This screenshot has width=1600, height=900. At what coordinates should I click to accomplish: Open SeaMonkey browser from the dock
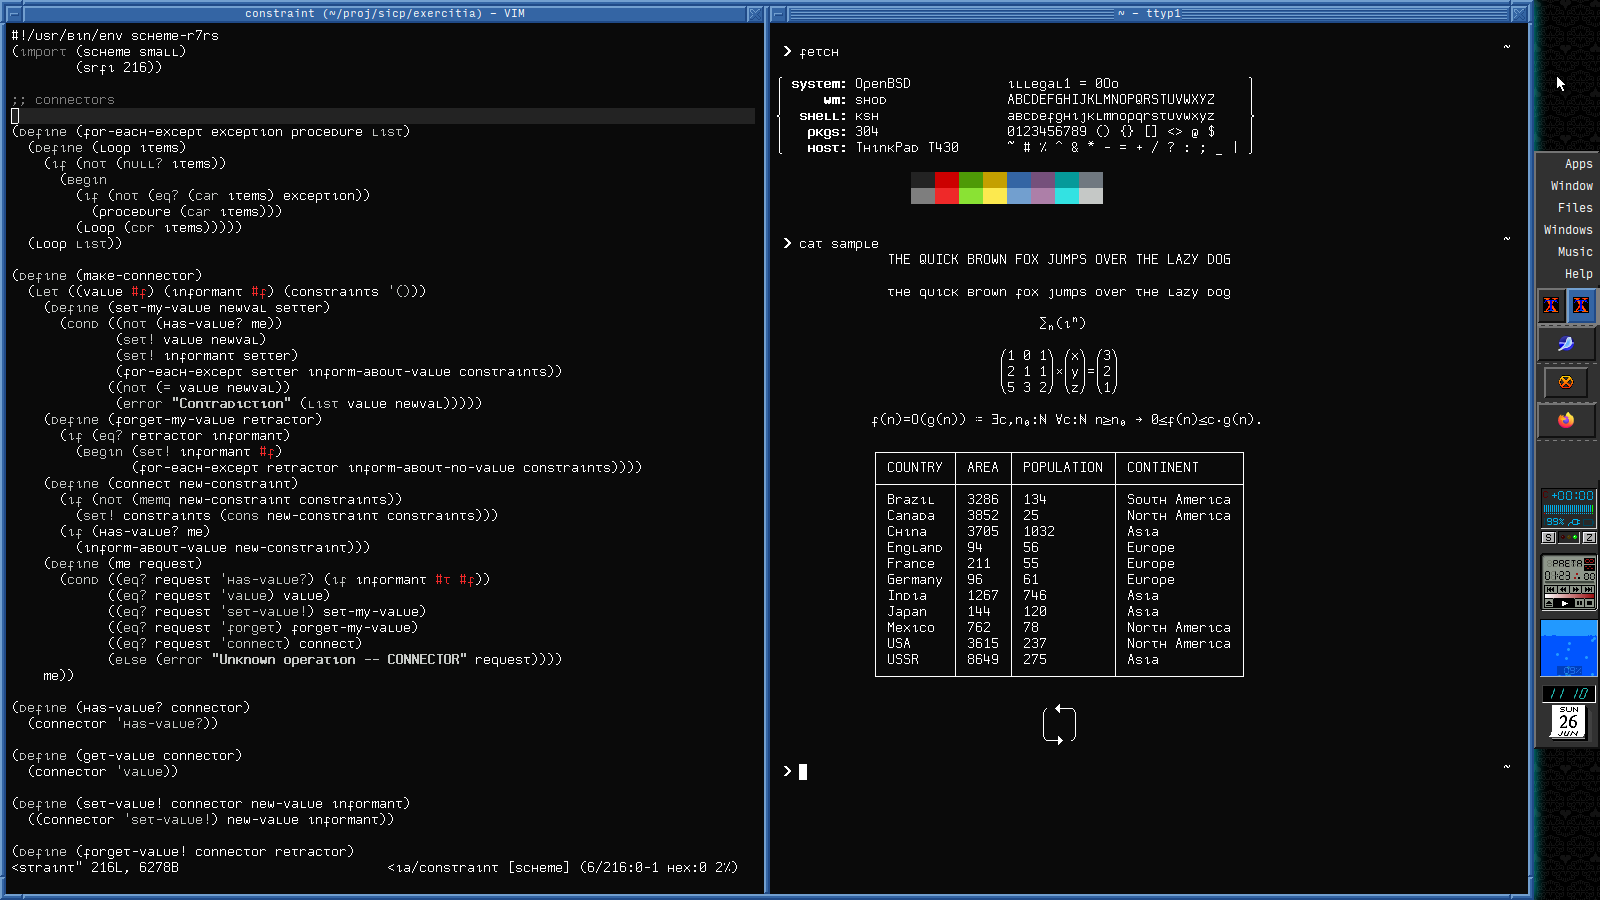click(x=1566, y=343)
